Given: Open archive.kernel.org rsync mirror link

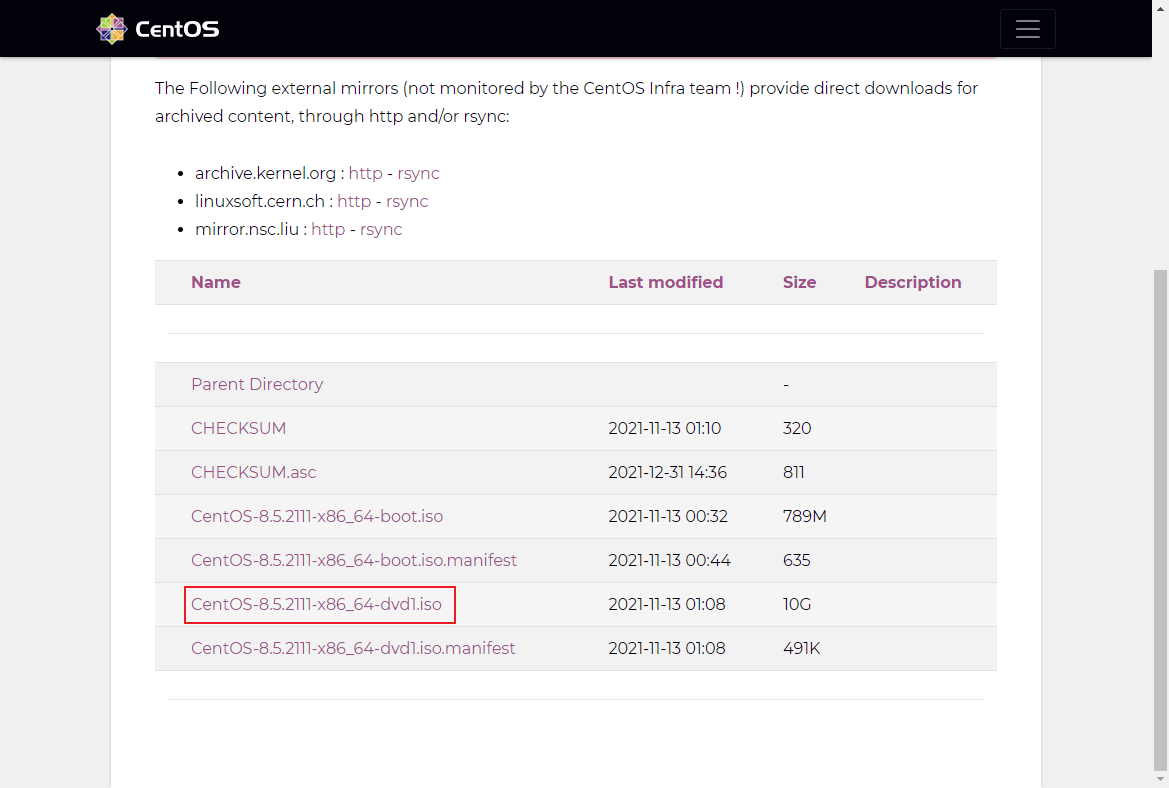Looking at the screenshot, I should (x=418, y=173).
